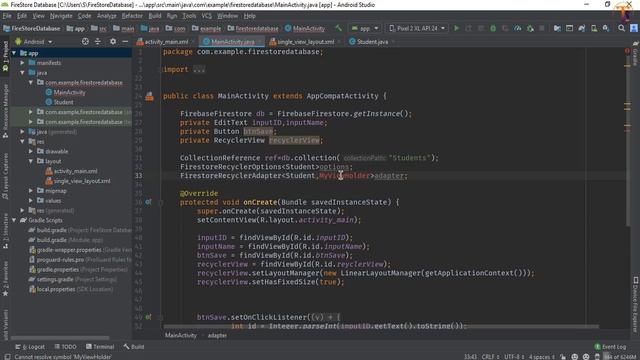Open the Refactor menu
Image resolution: width=640 pixels, height=360 pixels.
[x=132, y=16]
